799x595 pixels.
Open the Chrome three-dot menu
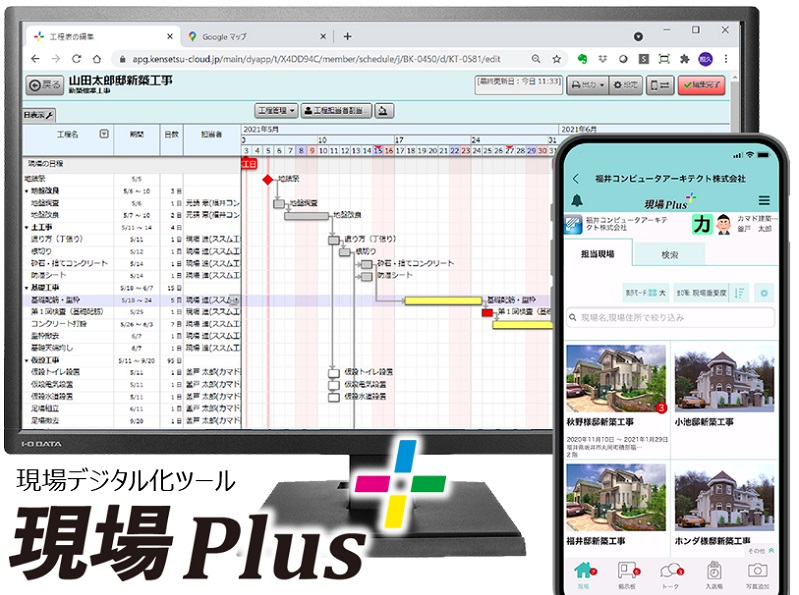(x=726, y=59)
